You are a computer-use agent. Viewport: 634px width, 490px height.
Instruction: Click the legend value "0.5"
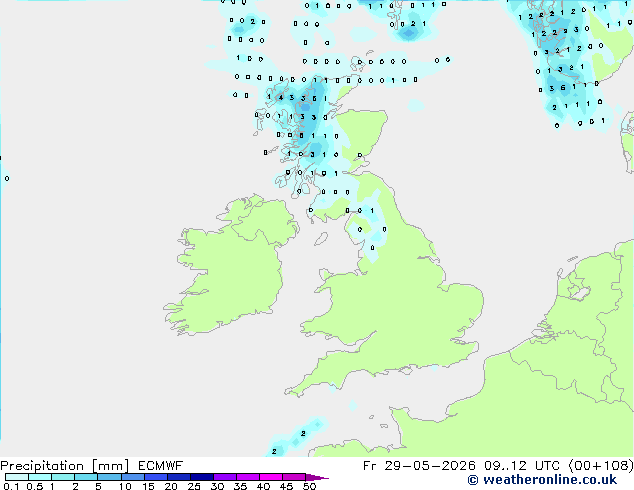pyautogui.click(x=35, y=486)
